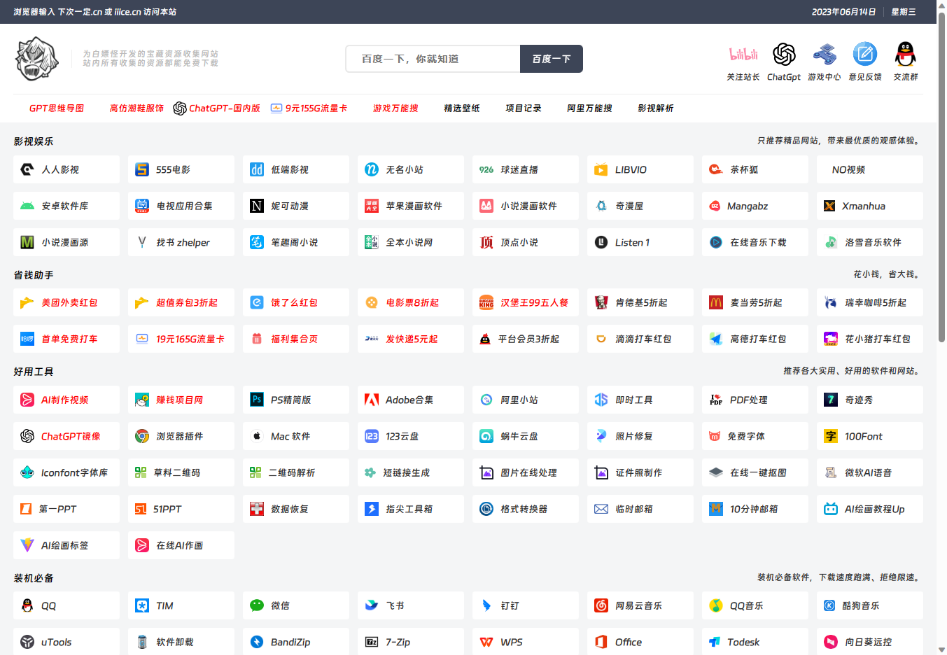Click the BandiZip tile
The width and height of the screenshot is (947, 655).
296,642
